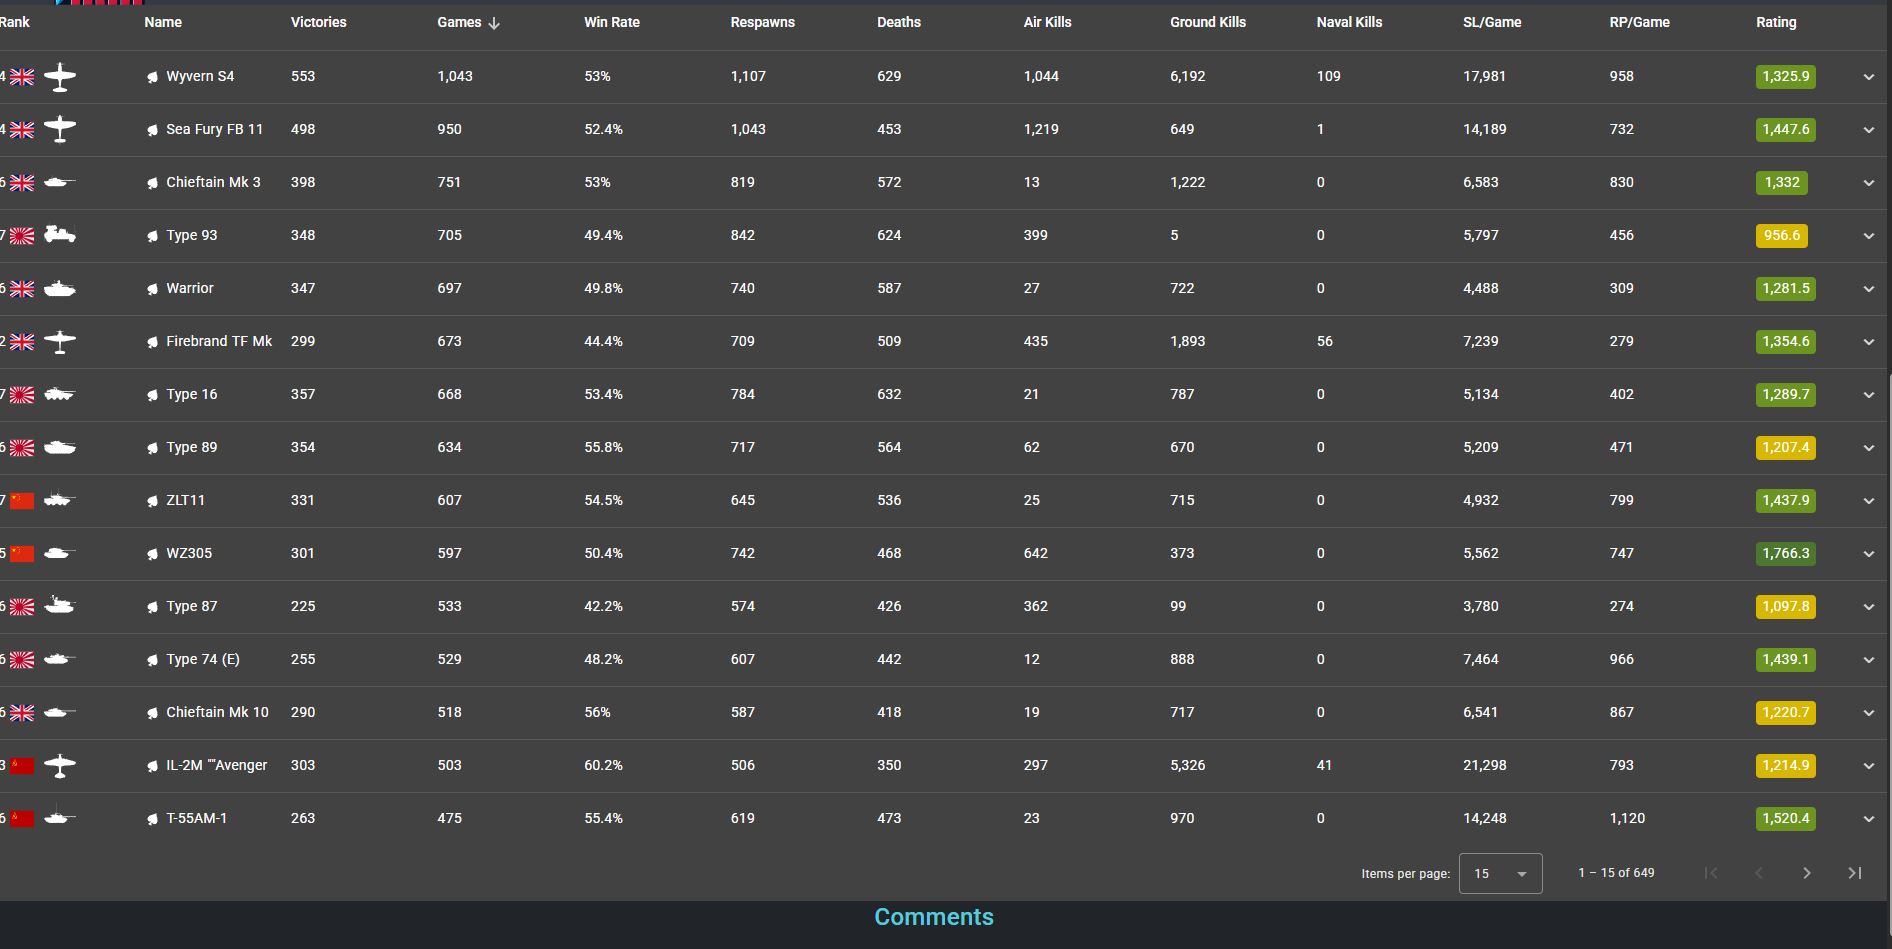The height and width of the screenshot is (949, 1892).
Task: Click the 'Type 87' vehicle name
Action: point(192,606)
